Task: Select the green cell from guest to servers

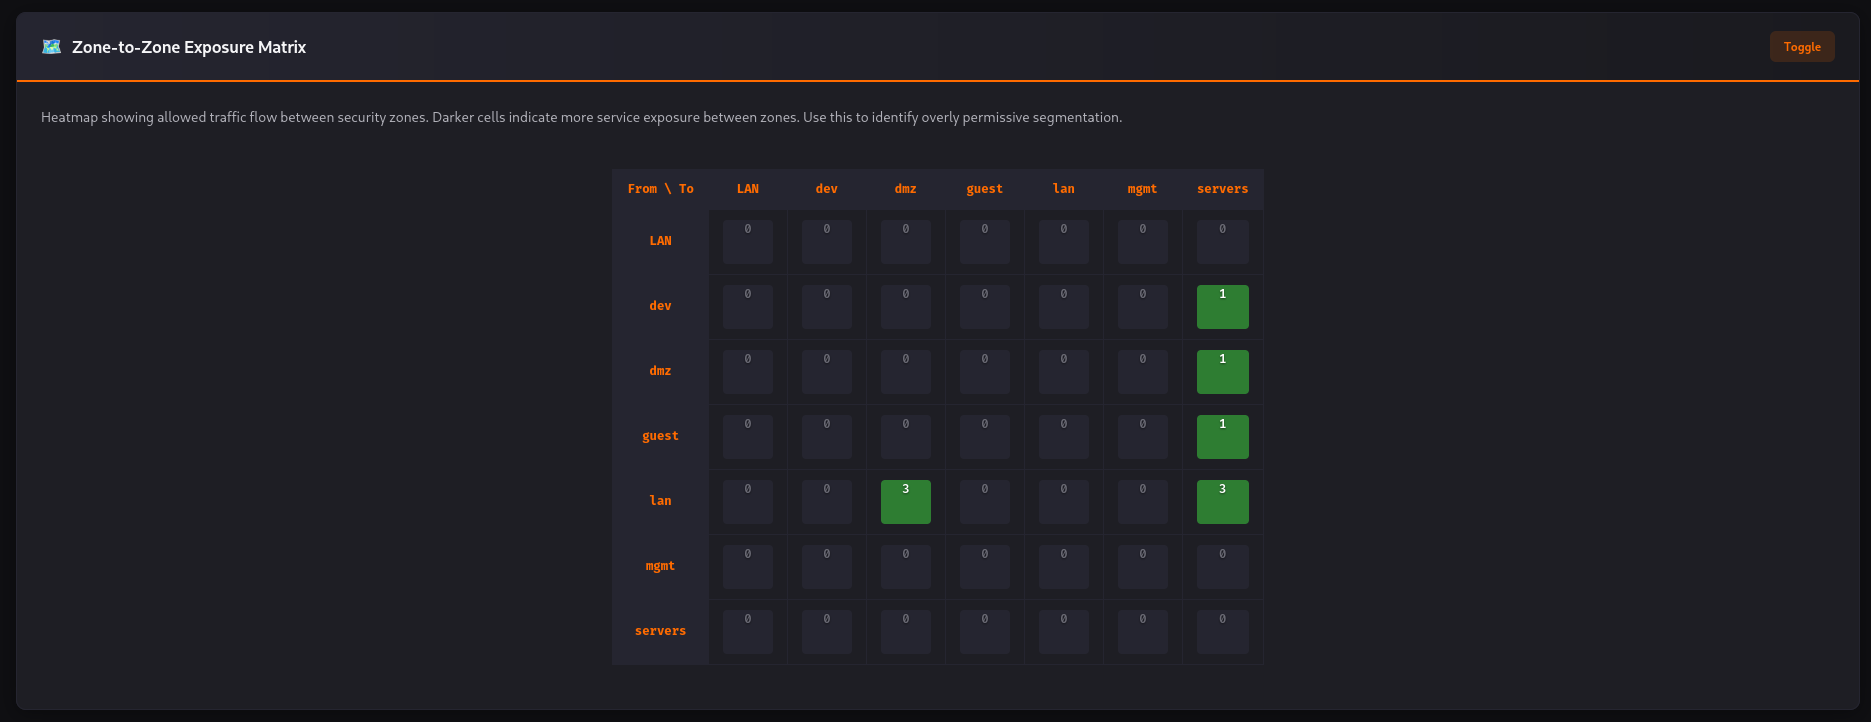Action: point(1222,437)
